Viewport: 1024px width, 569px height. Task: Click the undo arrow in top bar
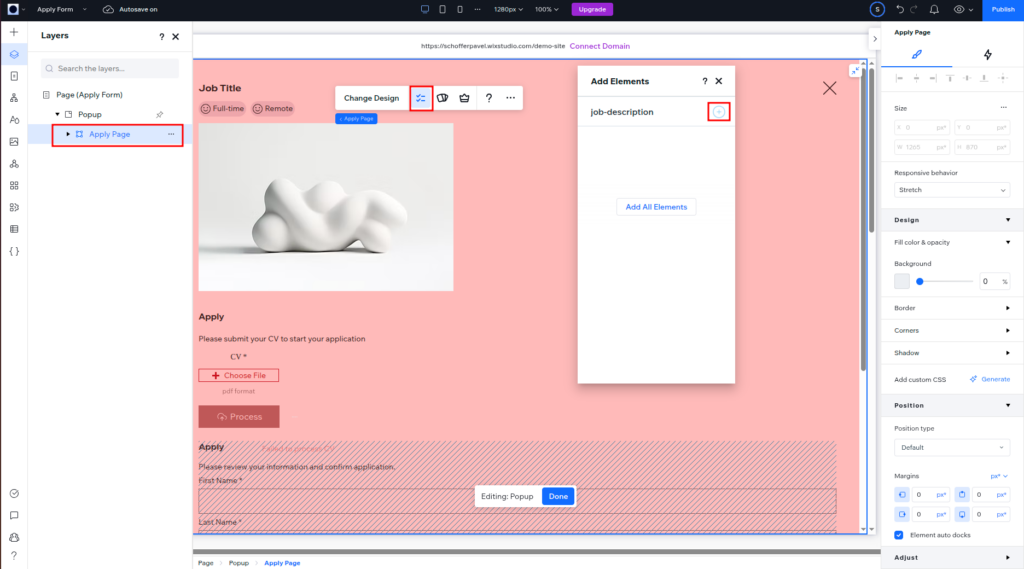tap(900, 9)
